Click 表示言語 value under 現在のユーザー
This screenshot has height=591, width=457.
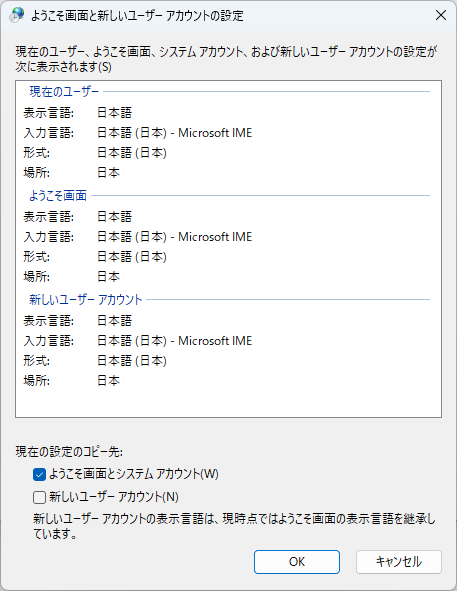tap(115, 113)
